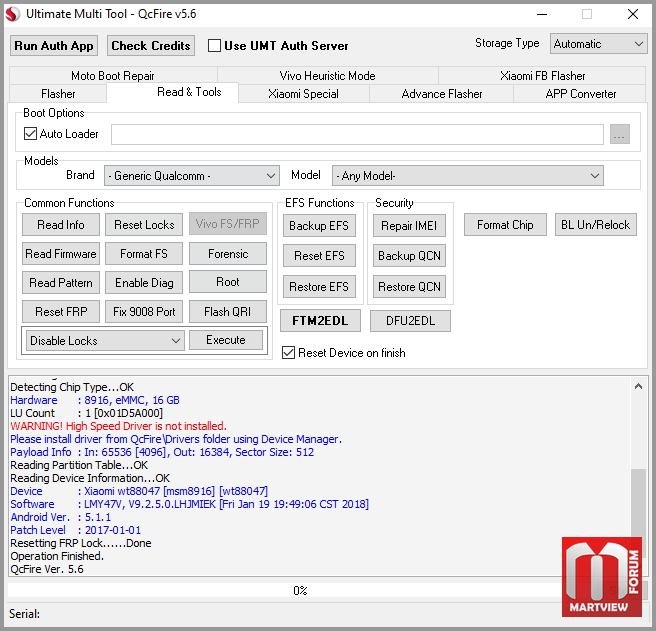Open the Moto Boot Repair tab
The height and width of the screenshot is (631, 656).
(x=113, y=76)
